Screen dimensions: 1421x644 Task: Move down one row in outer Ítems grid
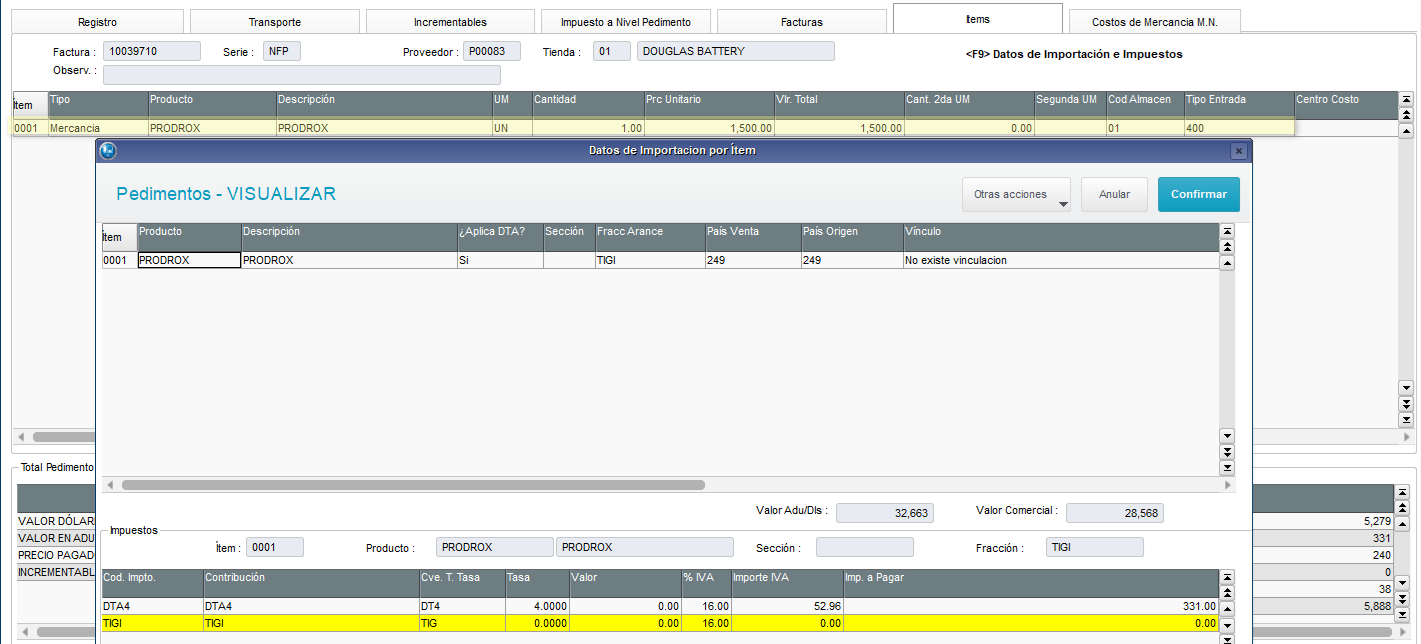1406,388
